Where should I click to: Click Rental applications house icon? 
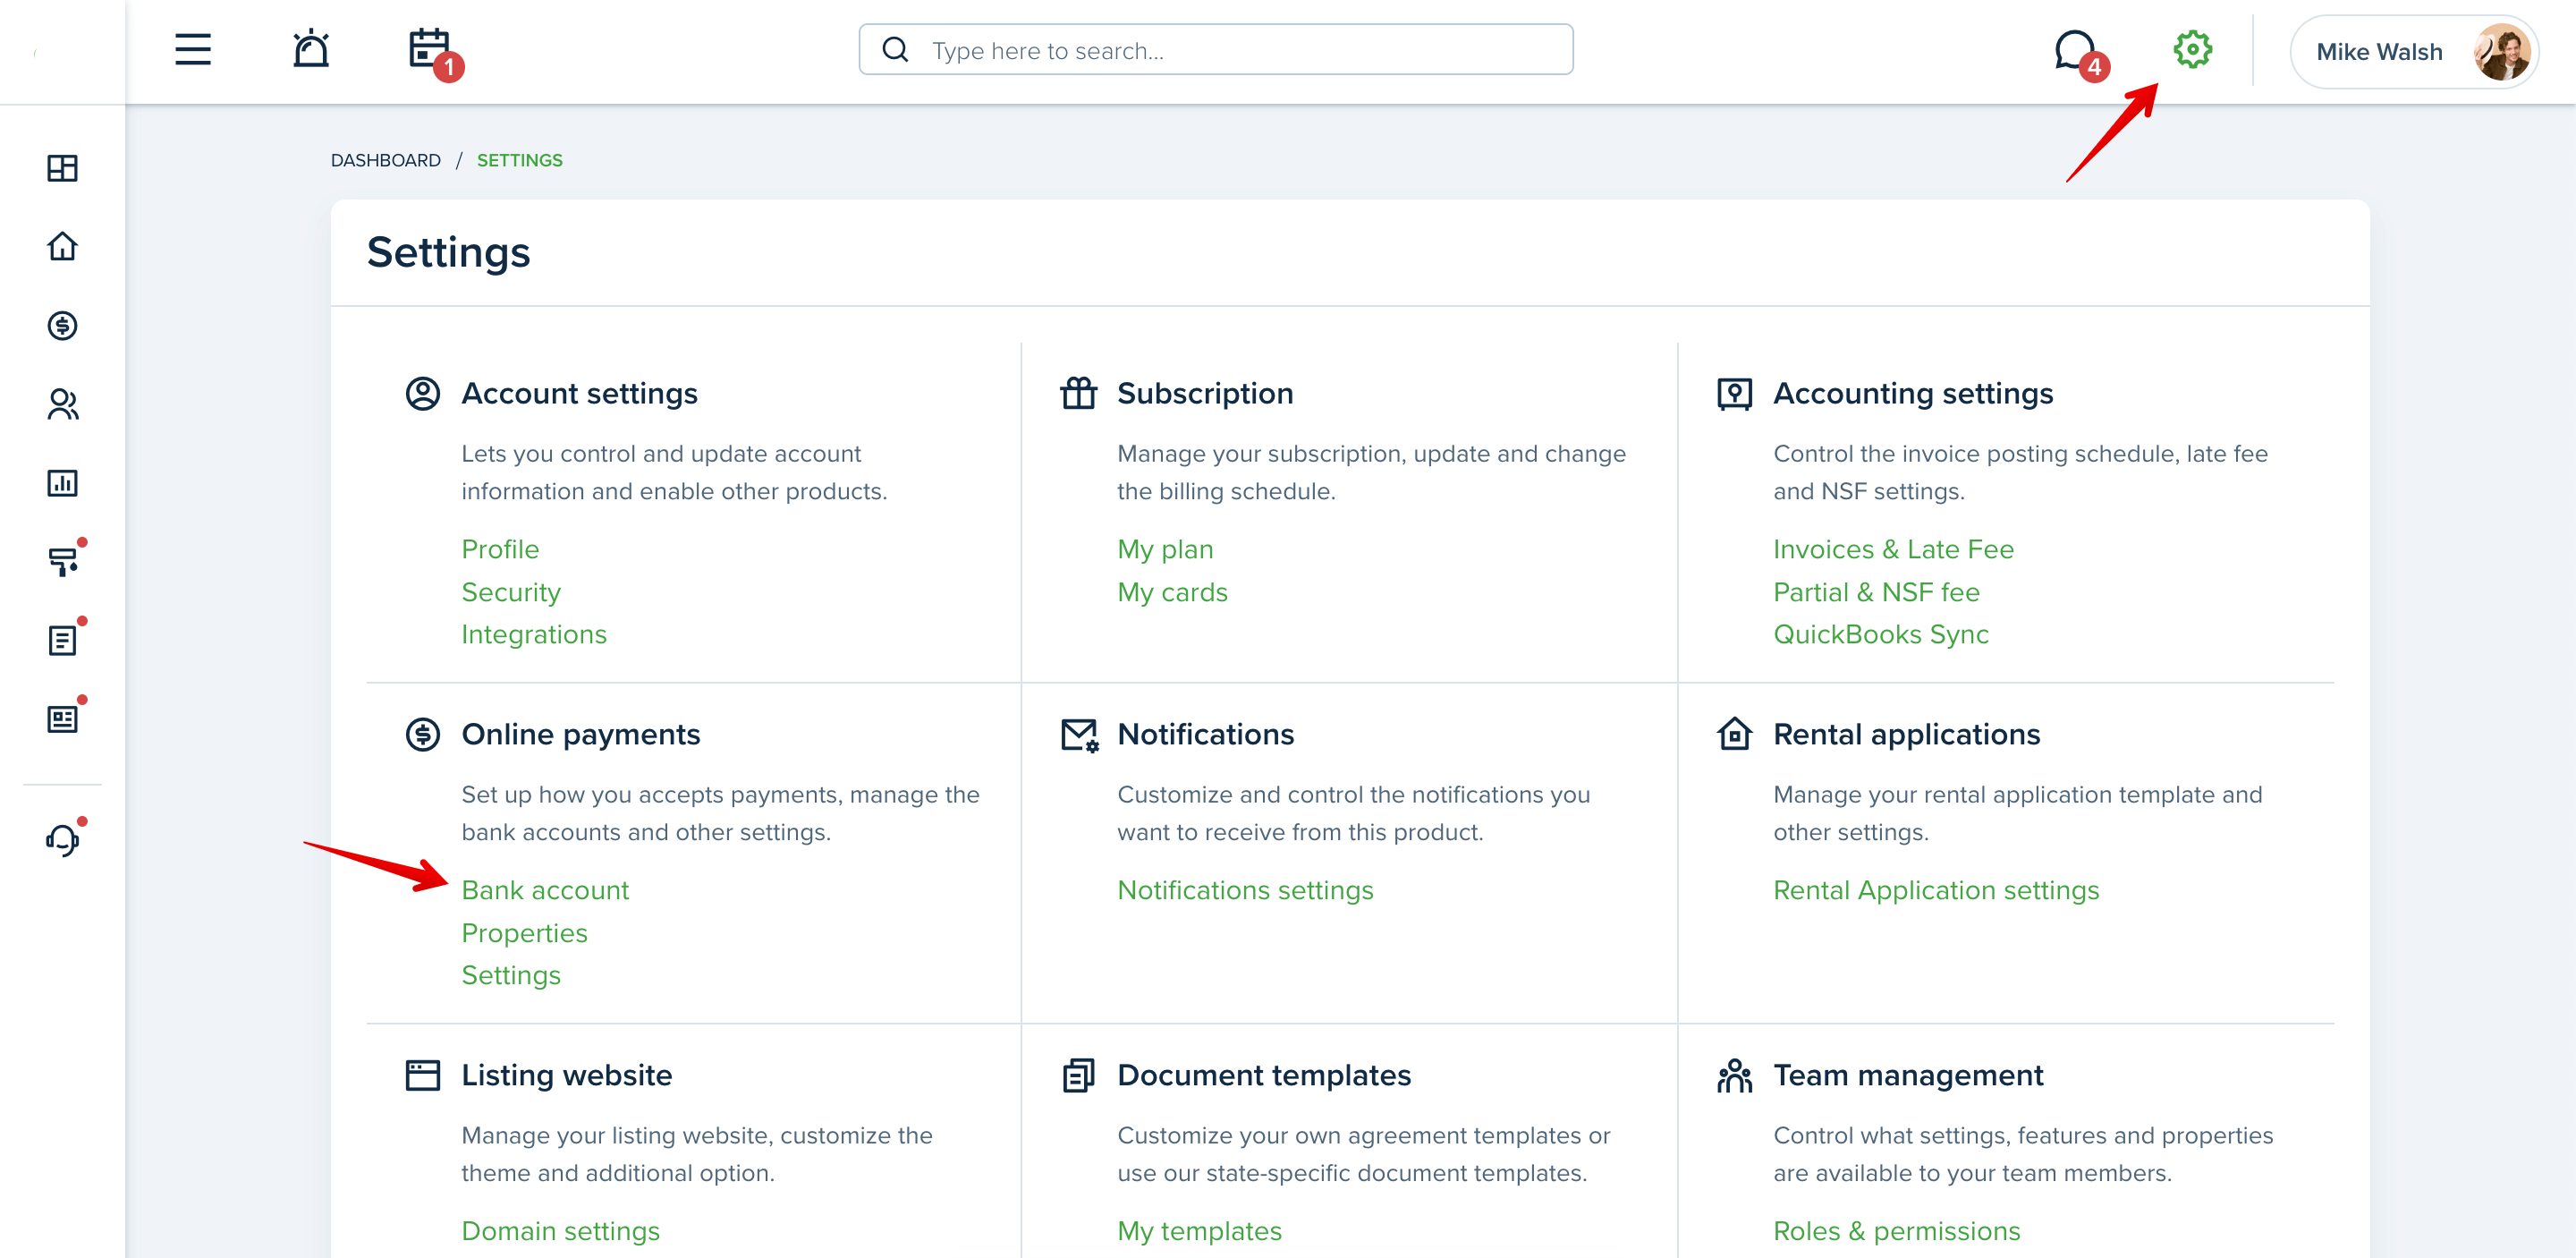[1734, 734]
